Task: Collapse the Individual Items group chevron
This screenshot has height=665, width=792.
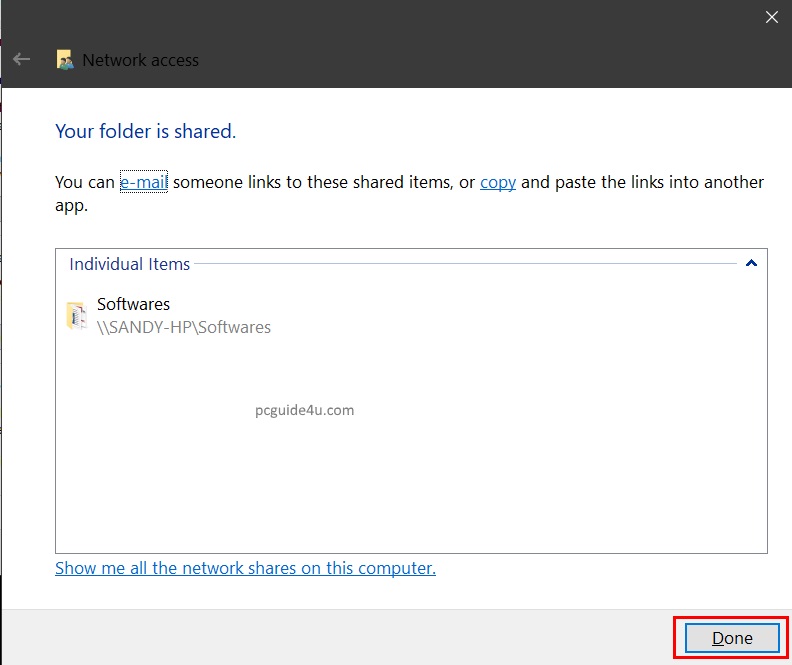Action: (x=751, y=264)
